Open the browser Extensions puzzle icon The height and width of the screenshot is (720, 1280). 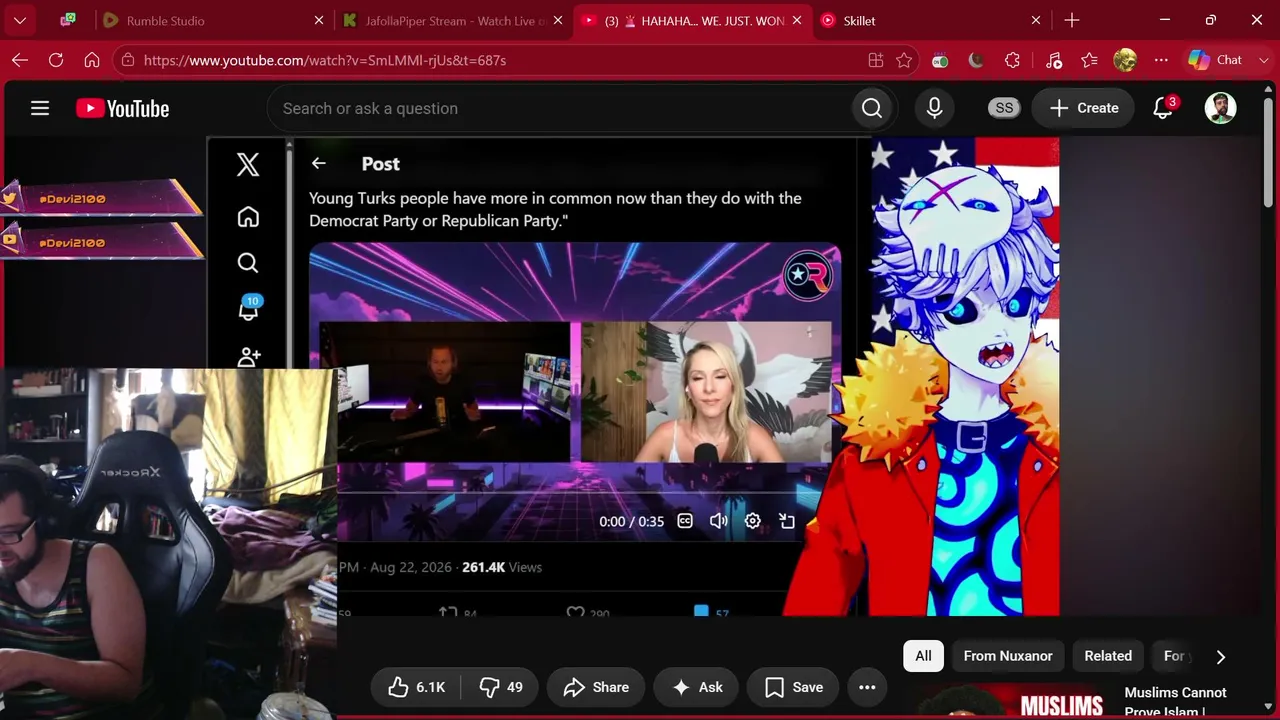[1012, 60]
